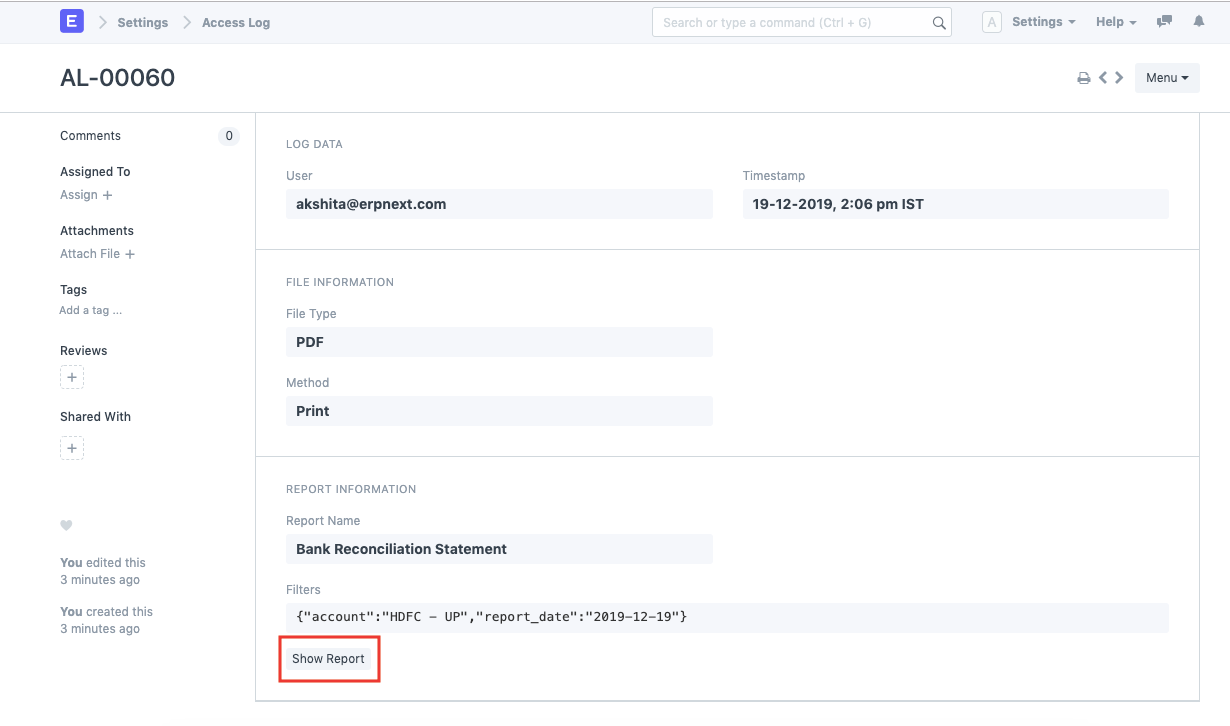Expand the Menu dropdown
Screen dimensions: 1230x726
1166,77
